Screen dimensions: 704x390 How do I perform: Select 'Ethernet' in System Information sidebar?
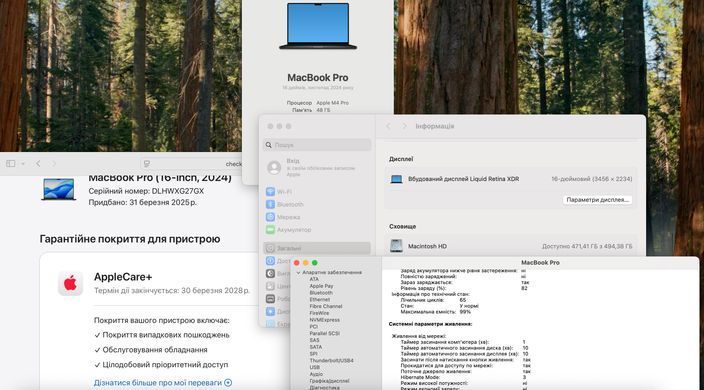coord(320,299)
